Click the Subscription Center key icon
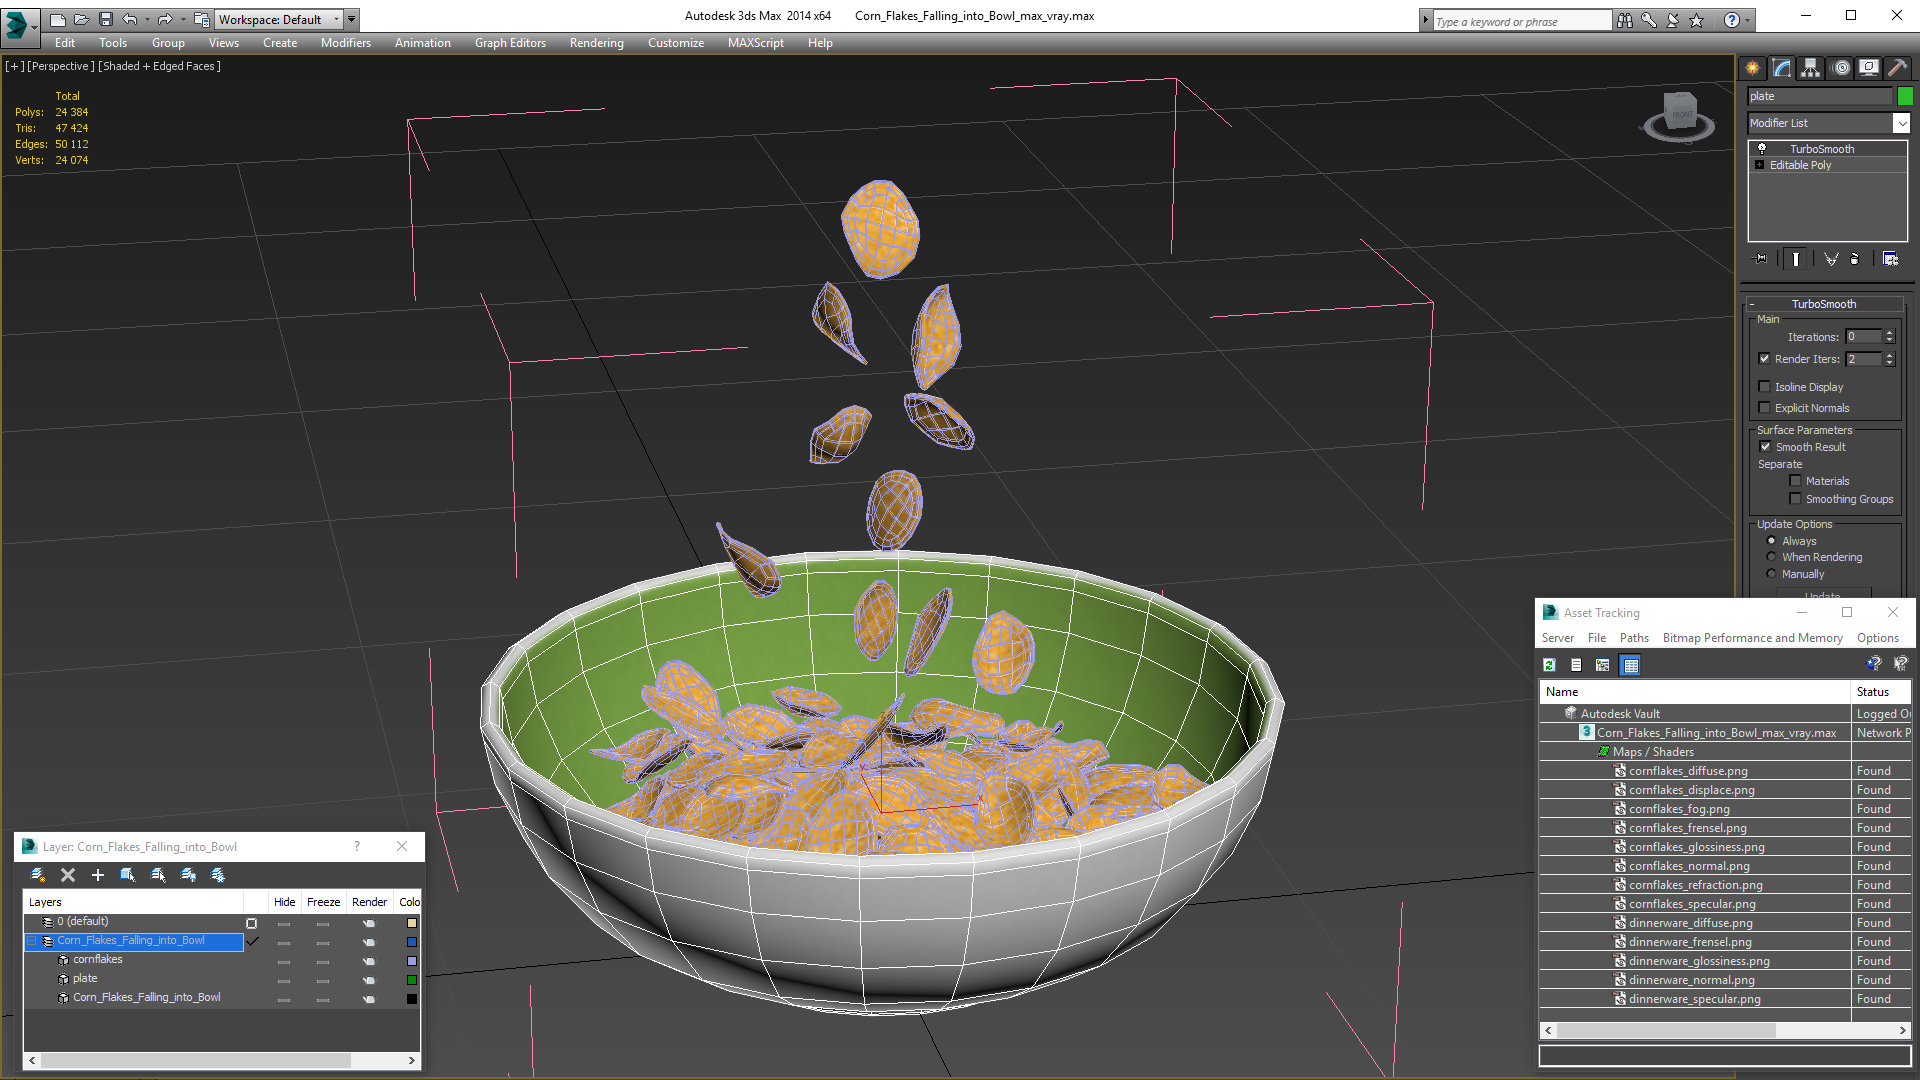The image size is (1920, 1080). pyautogui.click(x=1649, y=20)
